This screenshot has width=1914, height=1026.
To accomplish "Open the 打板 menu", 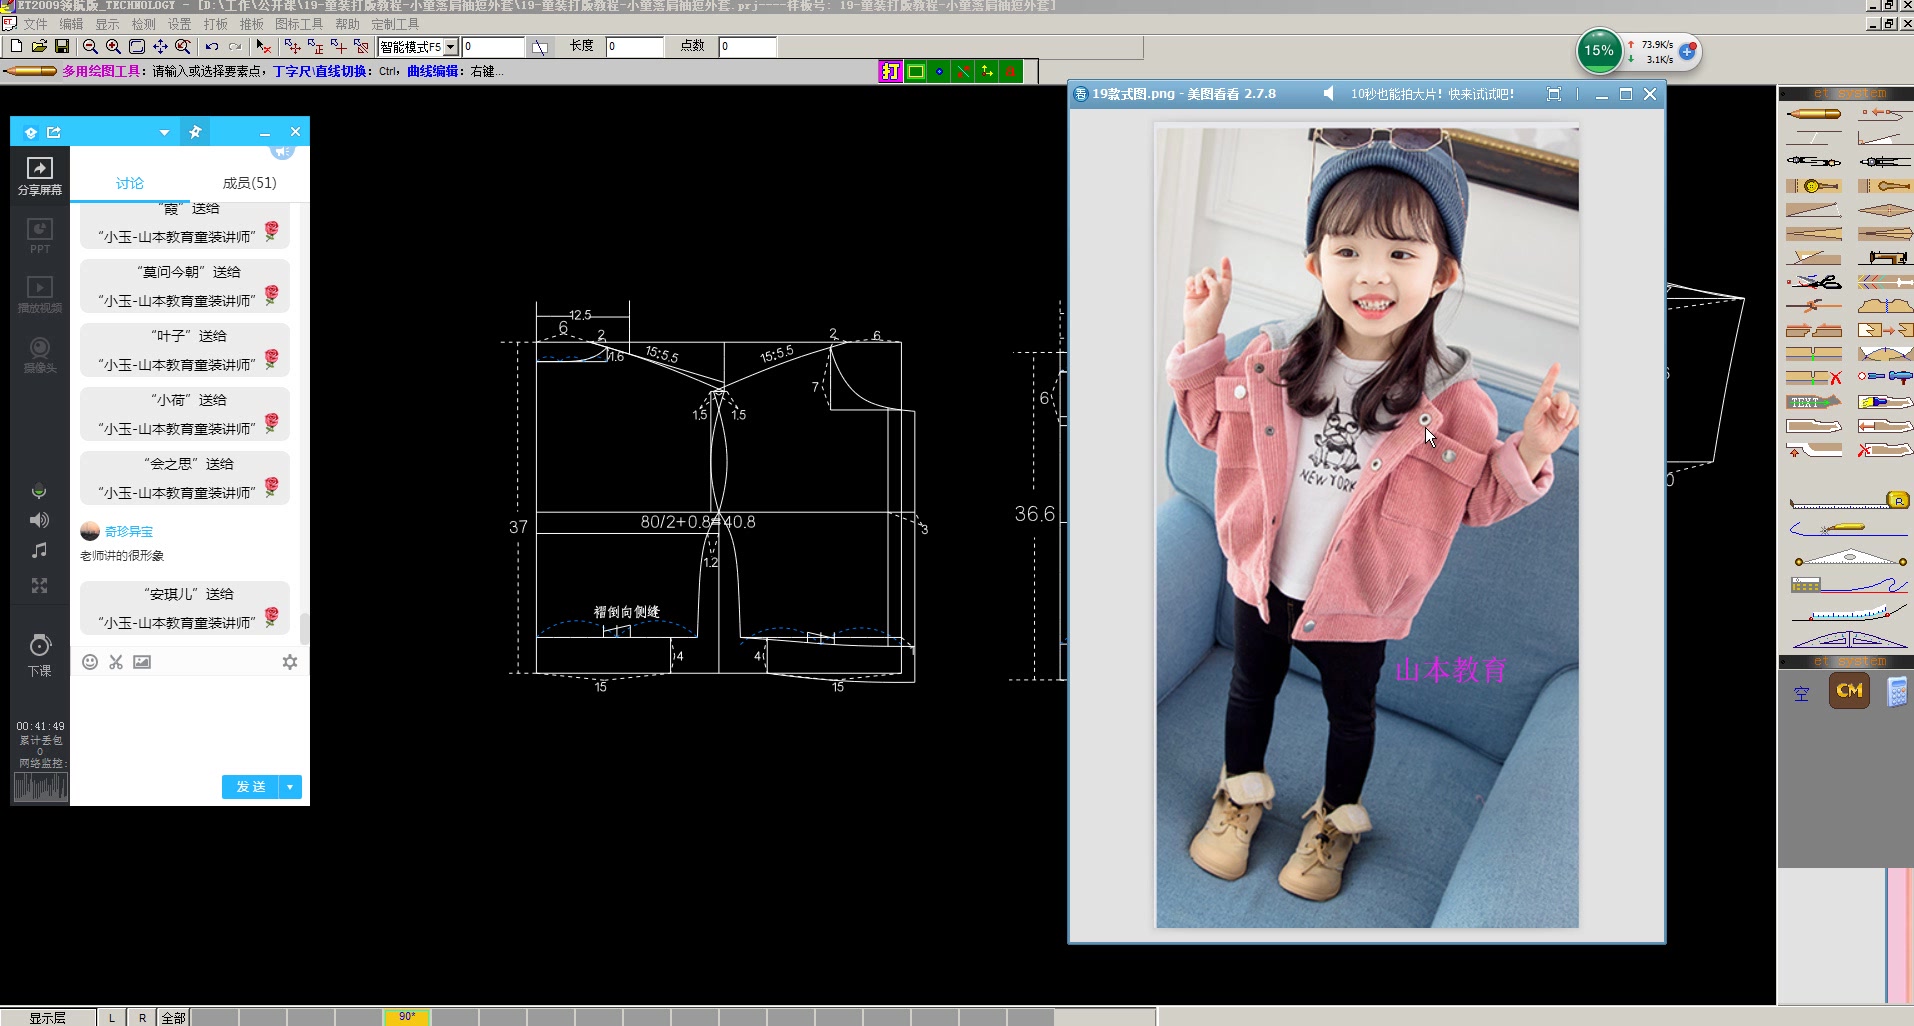I will (215, 24).
